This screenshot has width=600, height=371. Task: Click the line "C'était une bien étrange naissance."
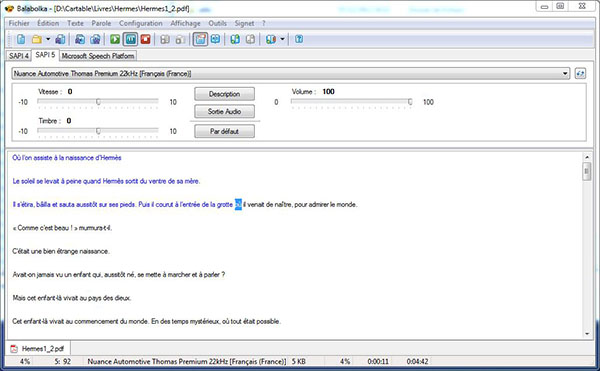pos(61,251)
